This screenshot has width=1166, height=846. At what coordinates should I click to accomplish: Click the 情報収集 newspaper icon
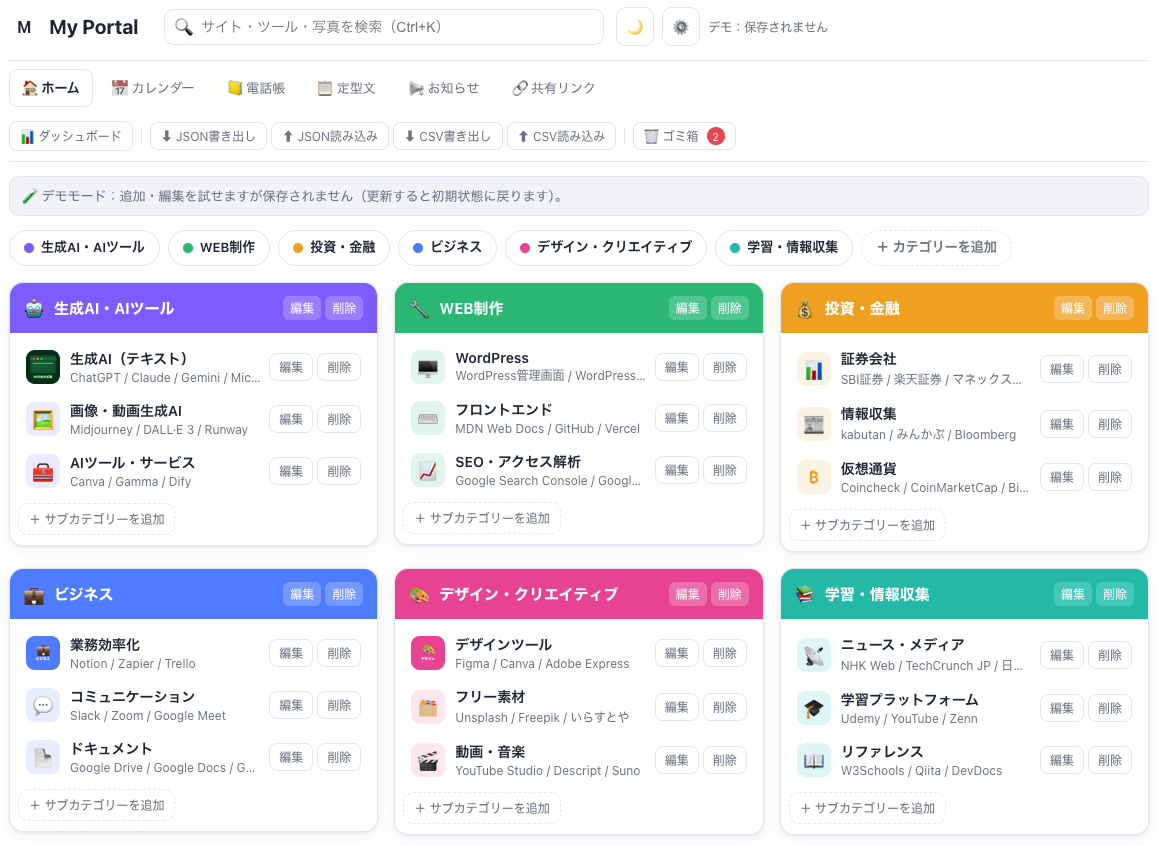814,424
